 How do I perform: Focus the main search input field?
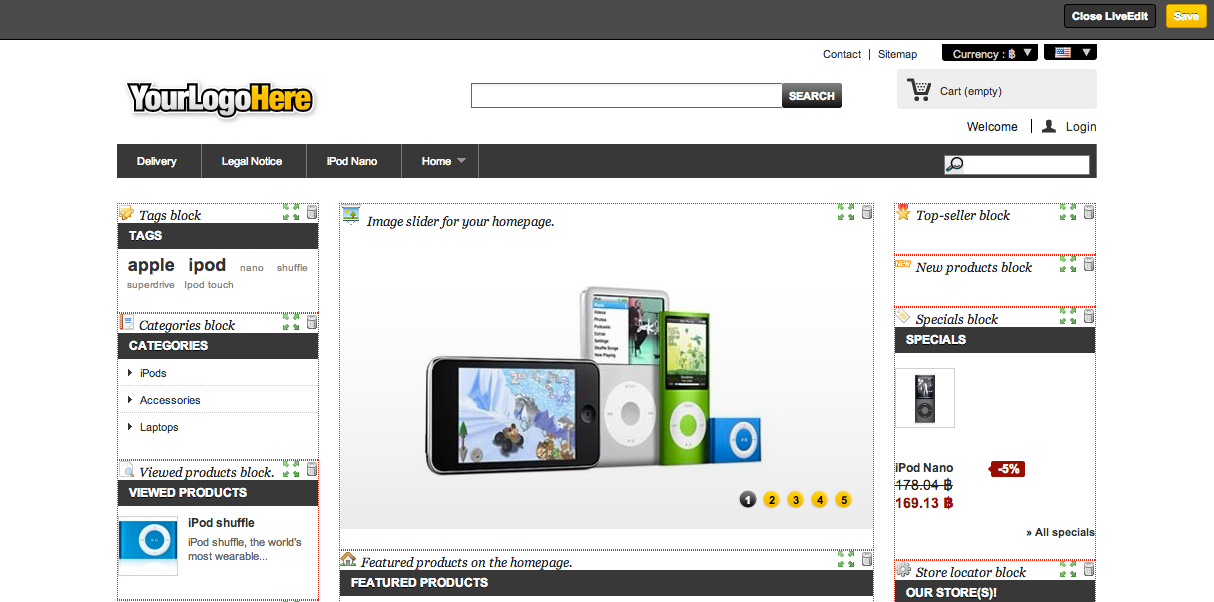(x=626, y=96)
